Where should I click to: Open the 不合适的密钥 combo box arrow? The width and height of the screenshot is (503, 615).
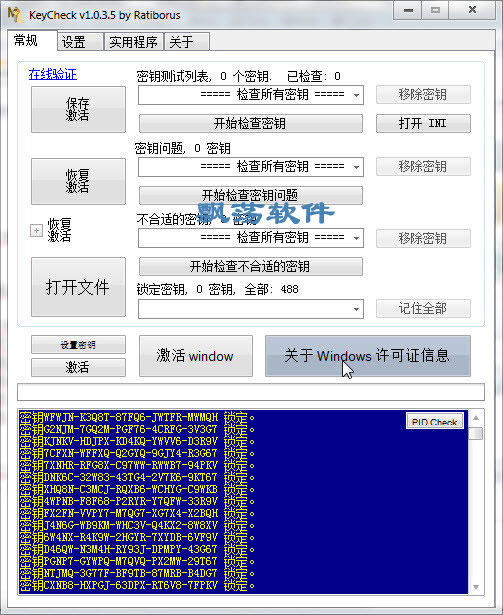(x=356, y=238)
